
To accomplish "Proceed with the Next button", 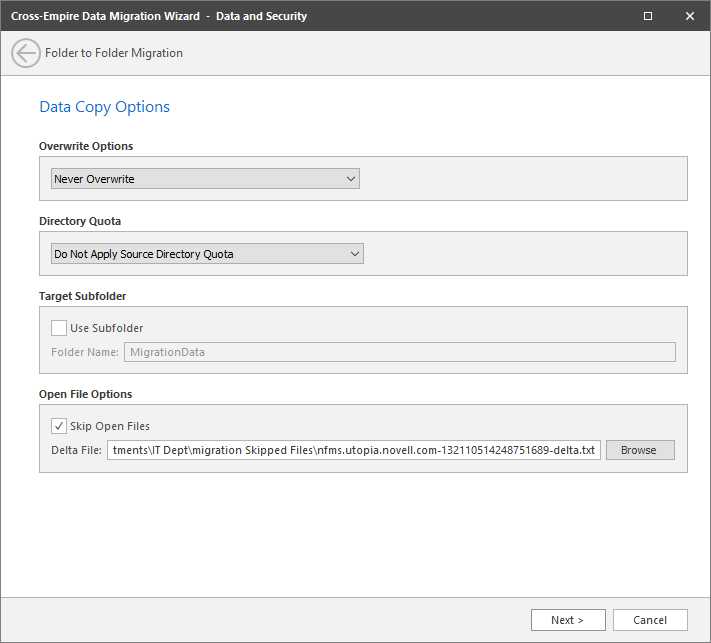I will (x=567, y=620).
